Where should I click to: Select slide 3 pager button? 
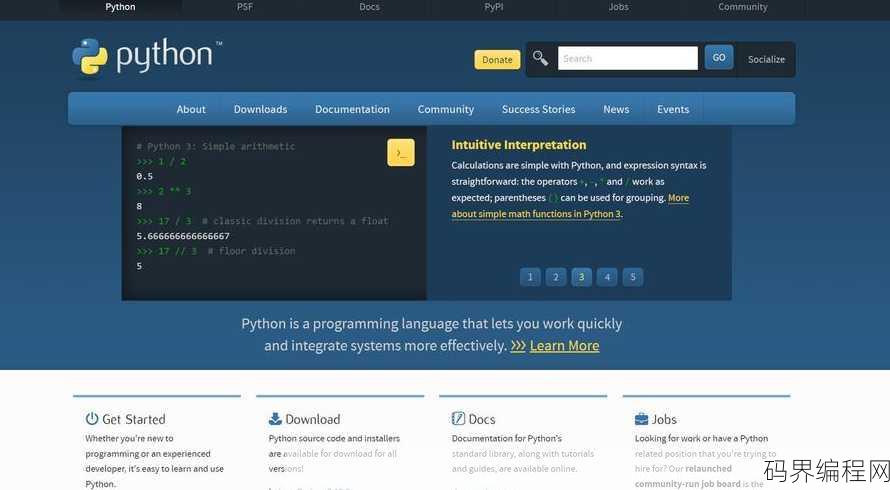pyautogui.click(x=581, y=277)
